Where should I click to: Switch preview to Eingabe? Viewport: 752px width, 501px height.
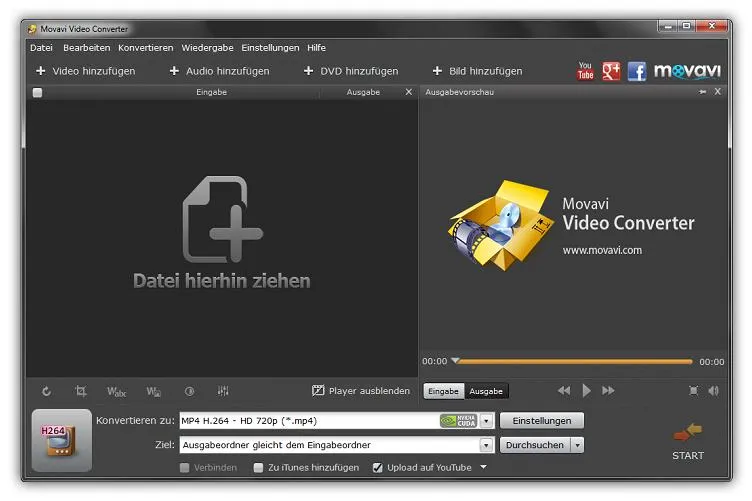coord(444,391)
